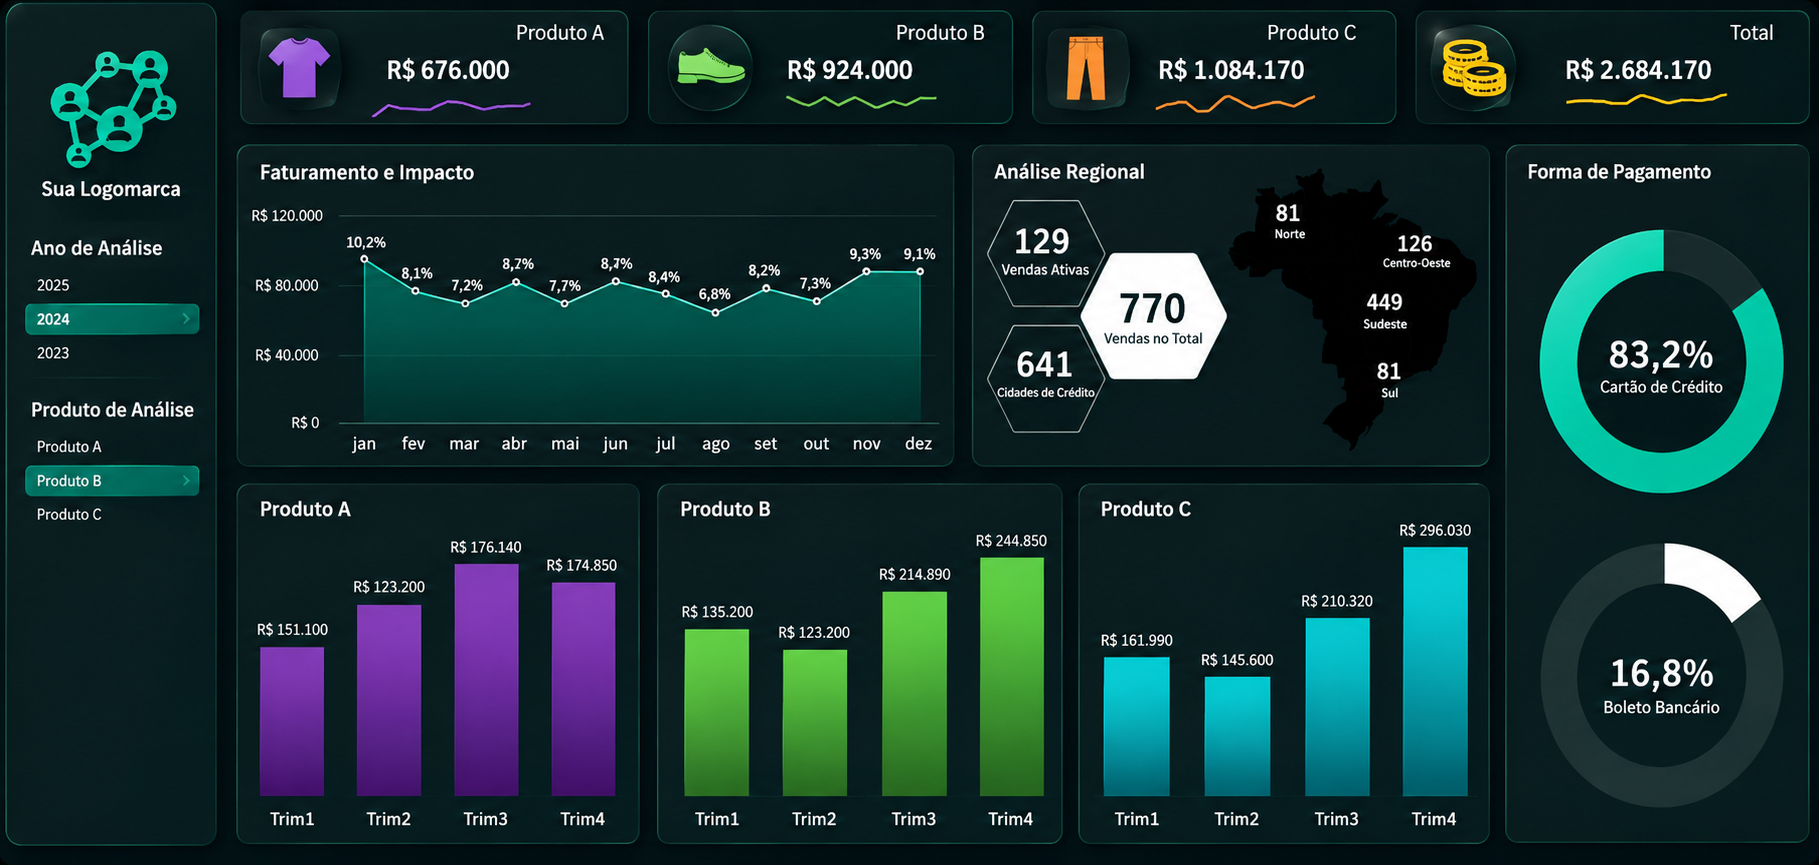Click the jan data point in the Faturamento chart
Viewport: 1819px width, 865px height.
[364, 259]
